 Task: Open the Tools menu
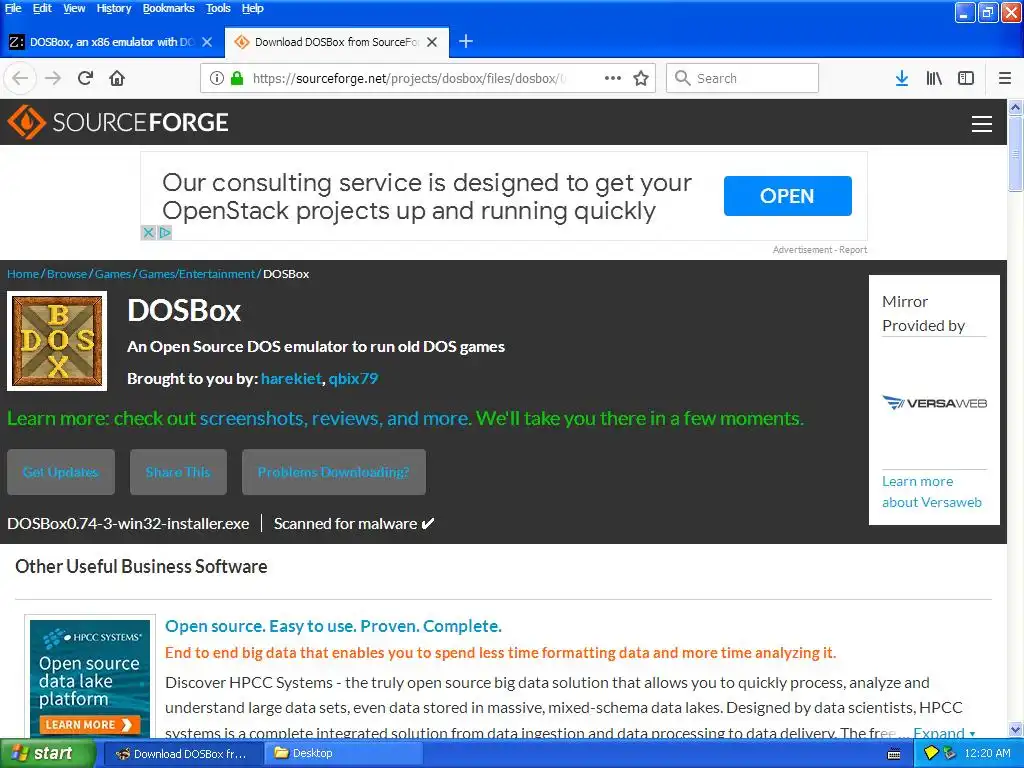tap(218, 8)
